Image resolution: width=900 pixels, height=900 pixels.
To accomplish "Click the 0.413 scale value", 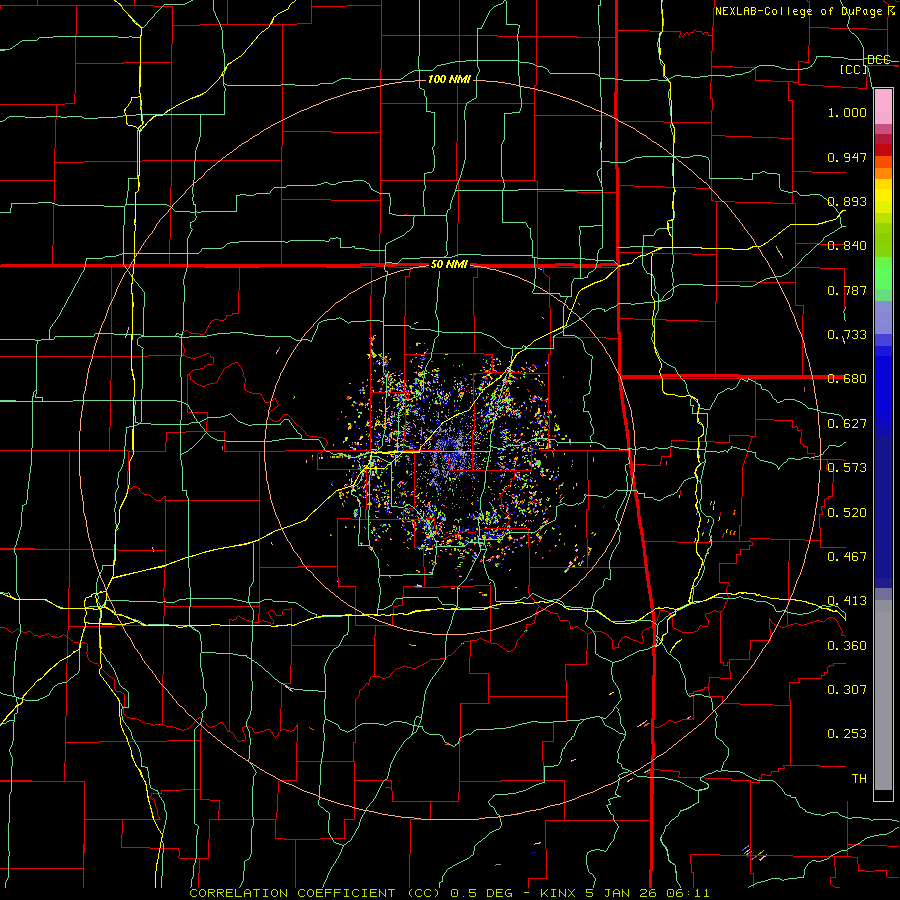I will point(847,601).
